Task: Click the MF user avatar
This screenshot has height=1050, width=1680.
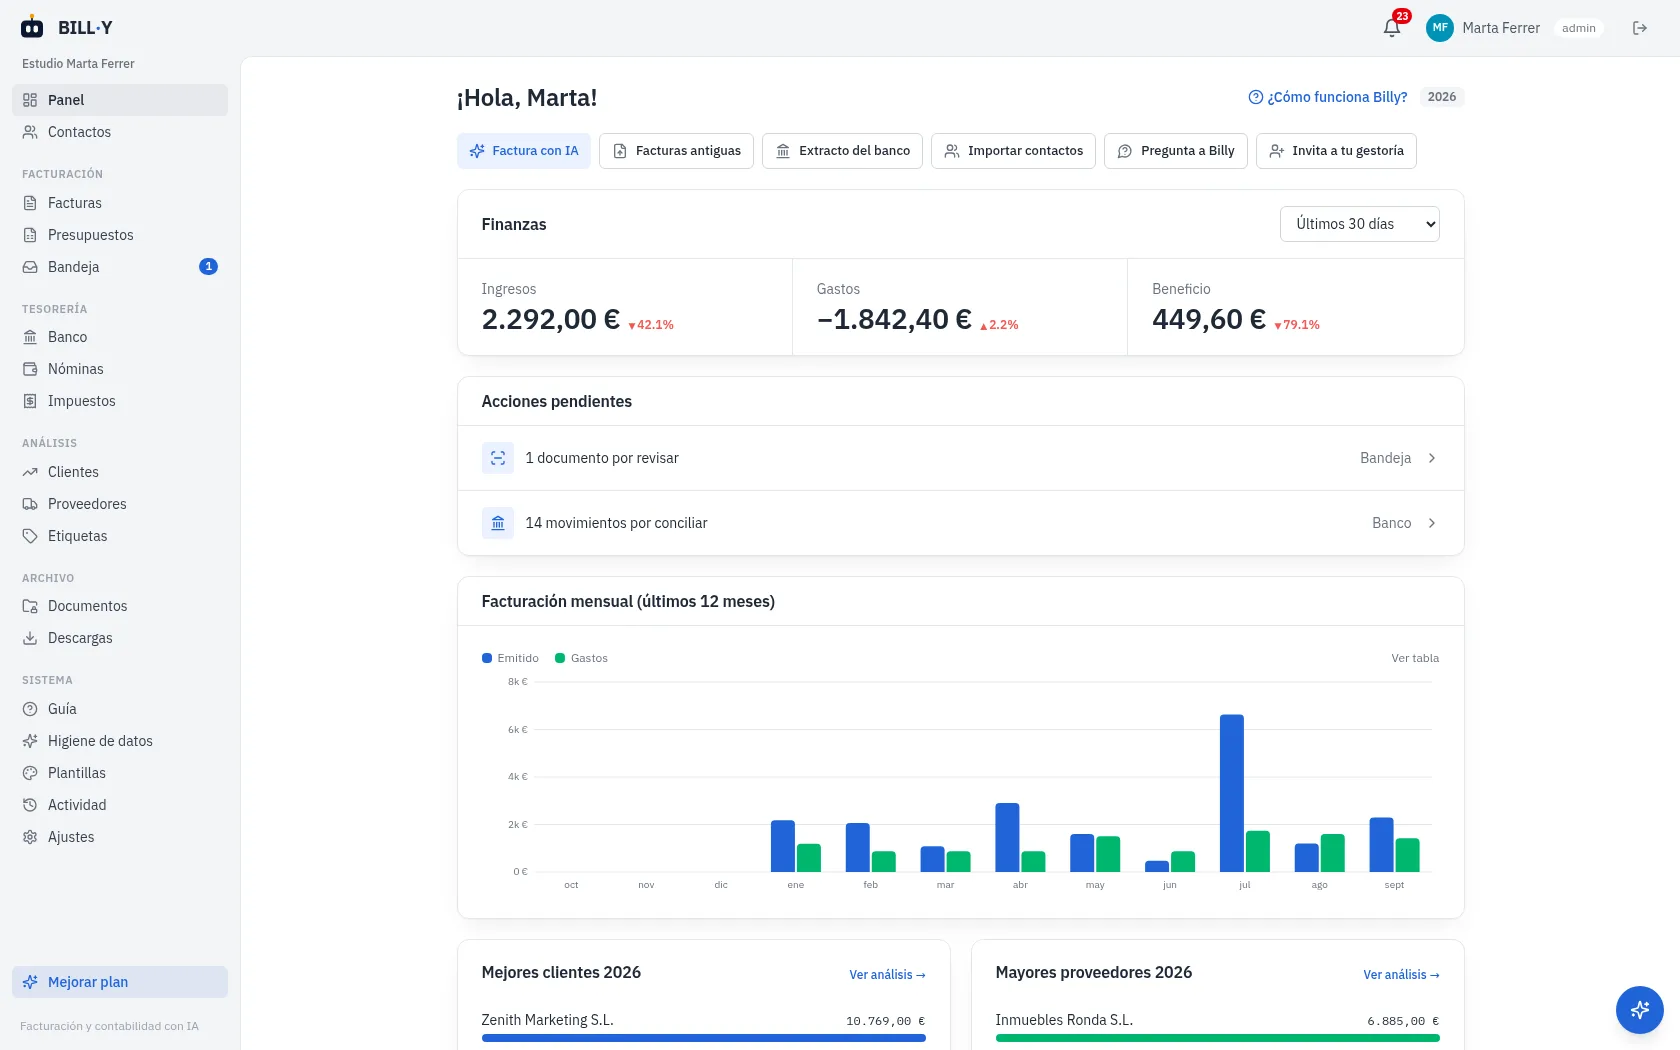Action: click(1440, 28)
